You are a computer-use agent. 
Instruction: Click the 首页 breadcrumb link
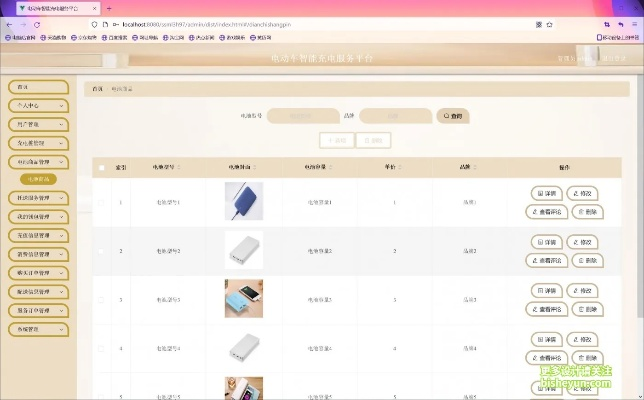(x=97, y=89)
